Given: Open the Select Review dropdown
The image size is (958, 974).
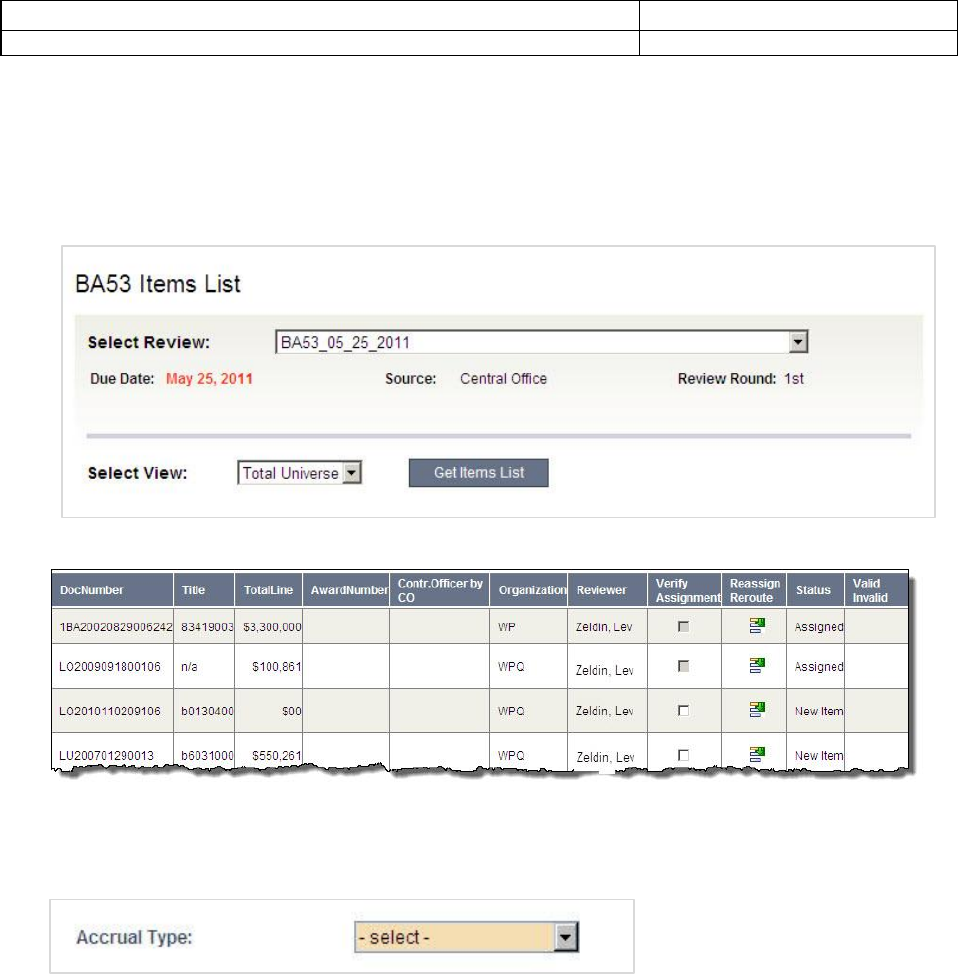Looking at the screenshot, I should (x=541, y=342).
